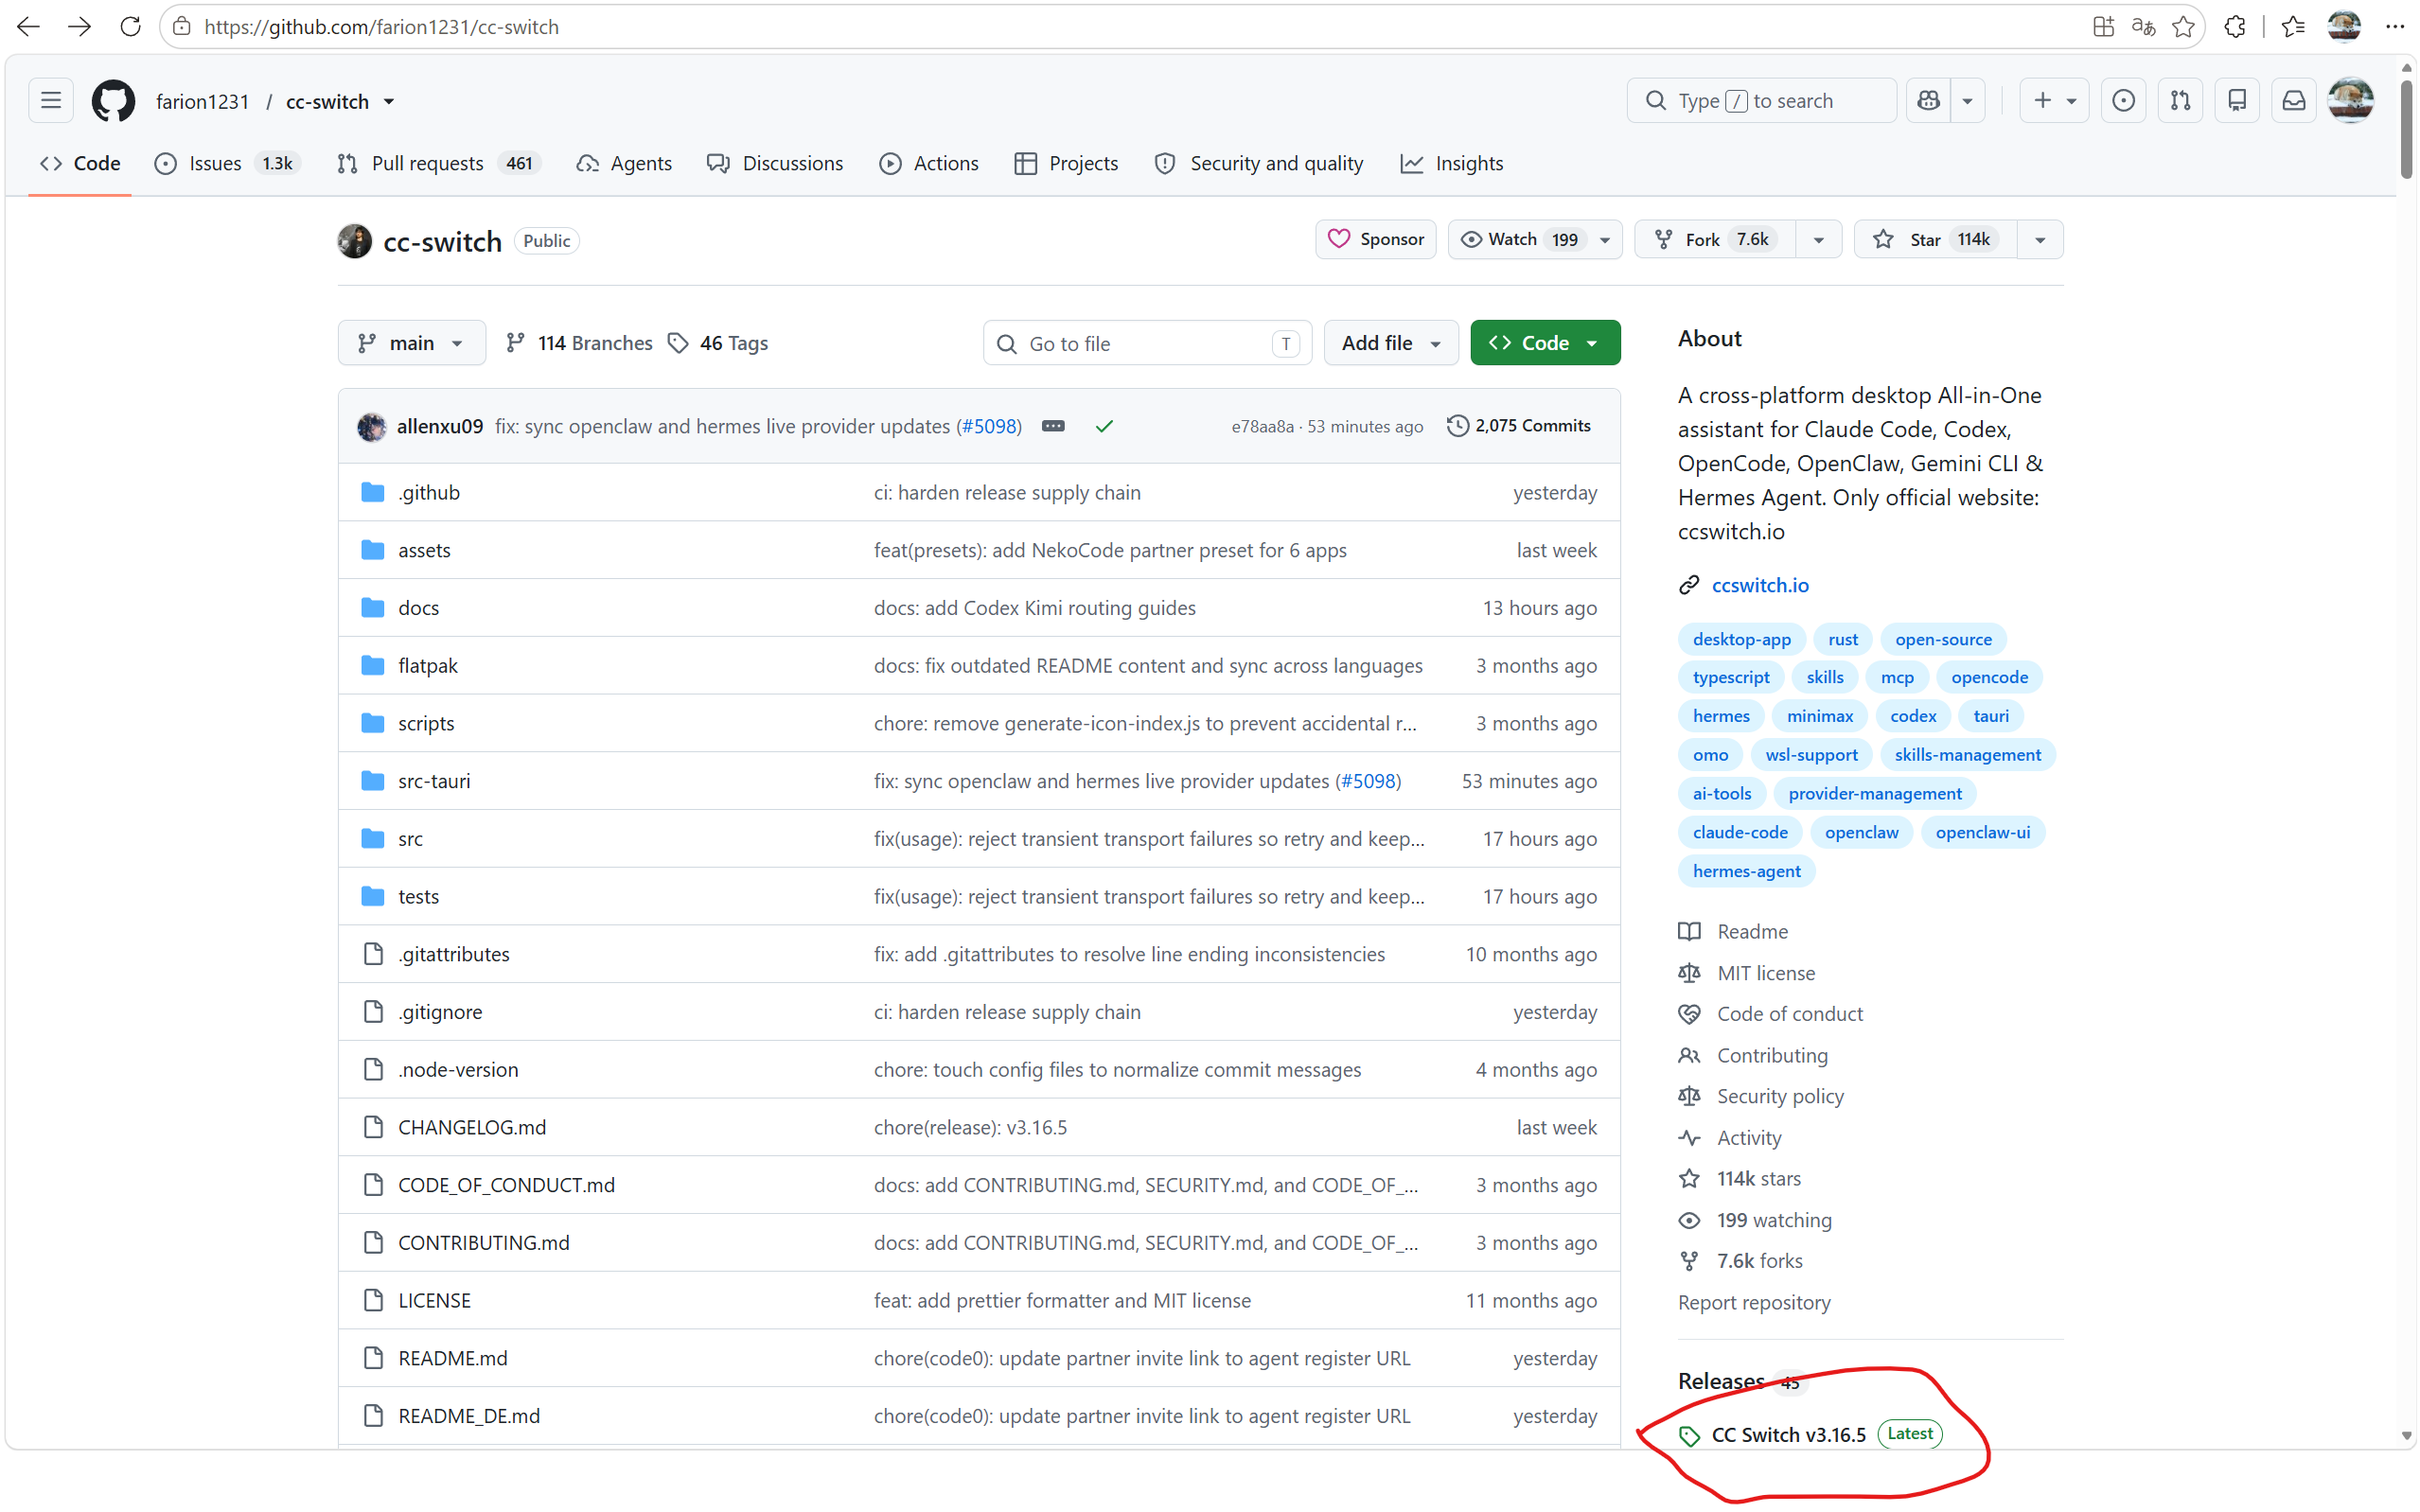This screenshot has height=1512, width=2420.
Task: Open the issues icon in the header
Action: tap(2123, 101)
